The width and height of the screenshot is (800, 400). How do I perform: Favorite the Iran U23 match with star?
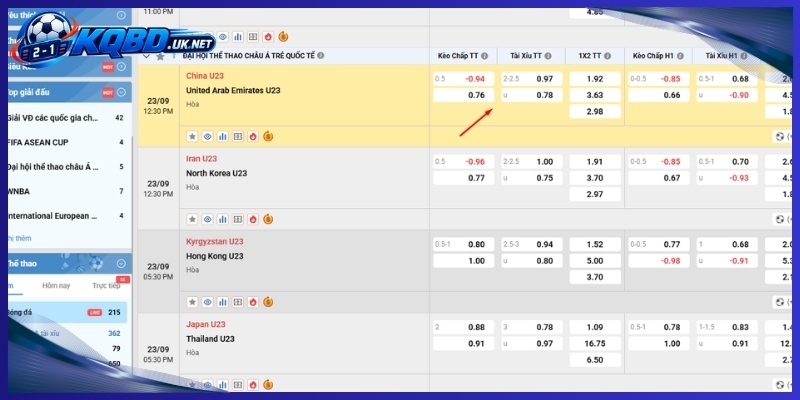click(x=192, y=219)
